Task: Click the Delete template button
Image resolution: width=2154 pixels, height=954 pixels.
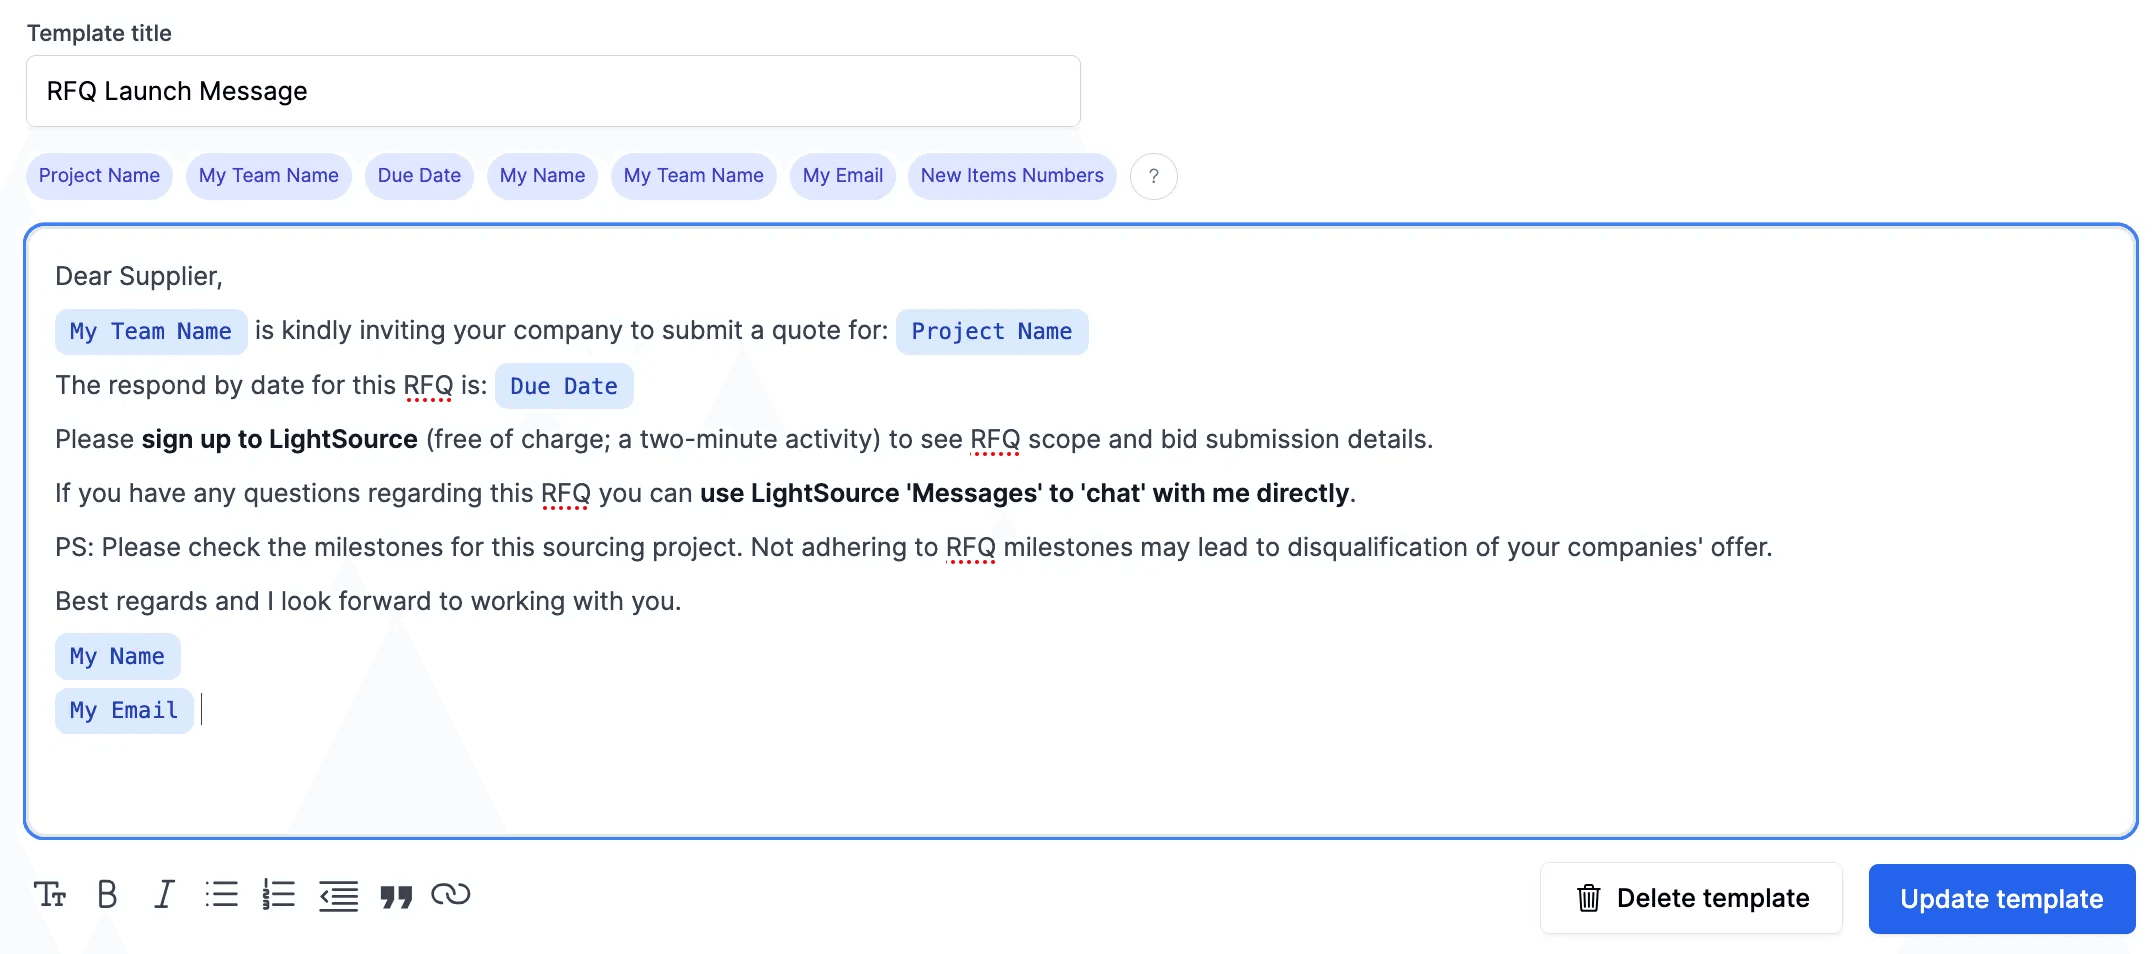Action: (x=1691, y=898)
